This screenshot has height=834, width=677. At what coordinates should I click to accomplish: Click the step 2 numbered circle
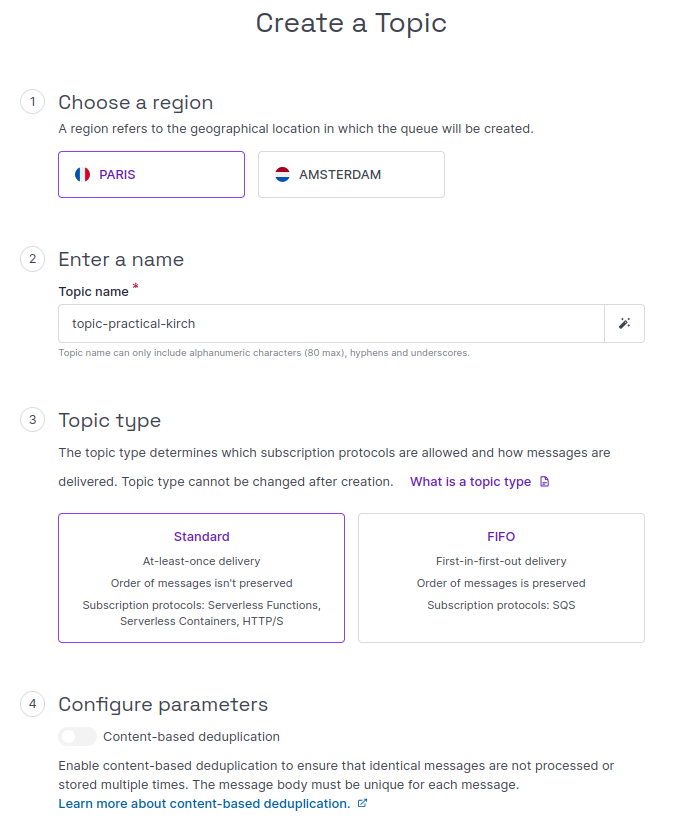coord(32,259)
